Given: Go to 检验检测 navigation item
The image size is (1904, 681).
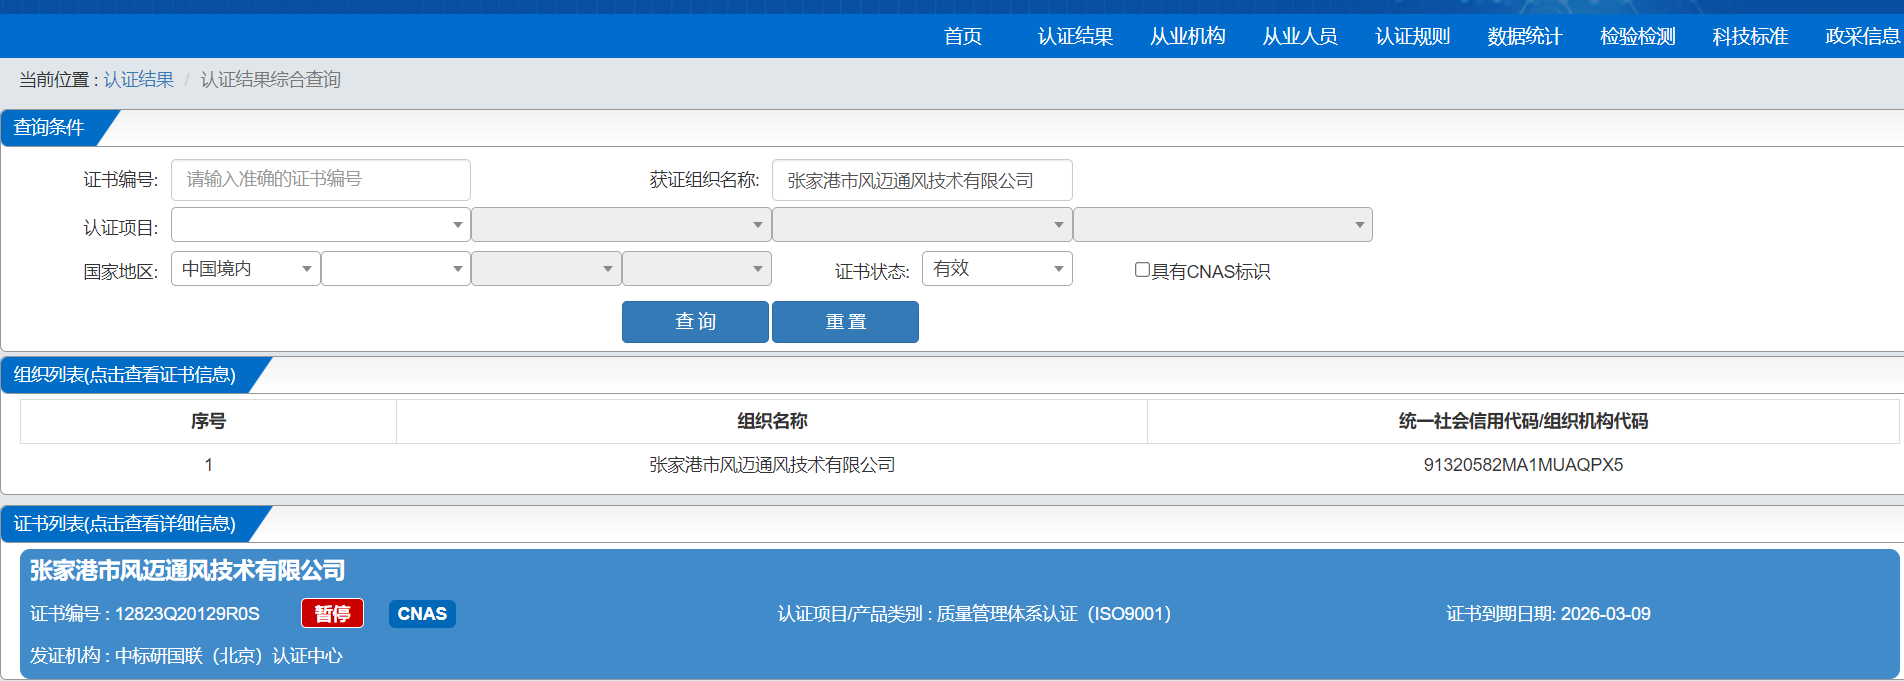Looking at the screenshot, I should 1637,37.
